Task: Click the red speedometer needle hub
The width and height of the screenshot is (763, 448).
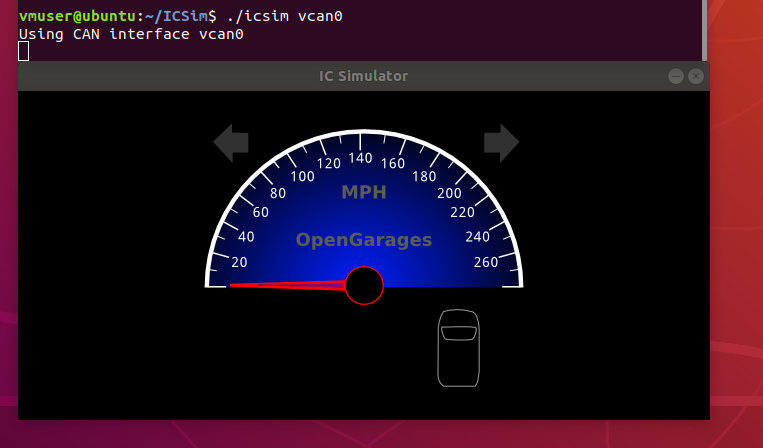Action: [x=364, y=286]
